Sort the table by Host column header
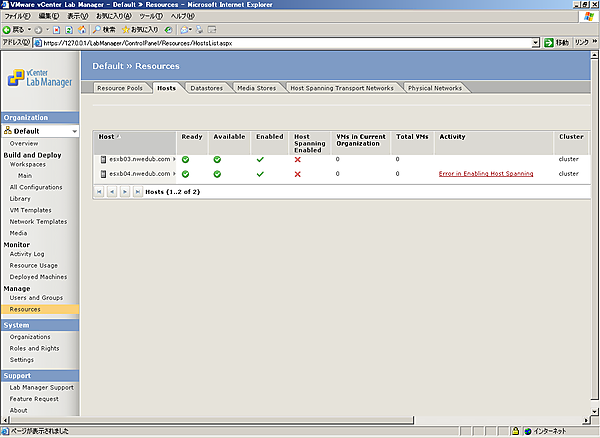 click(x=106, y=136)
